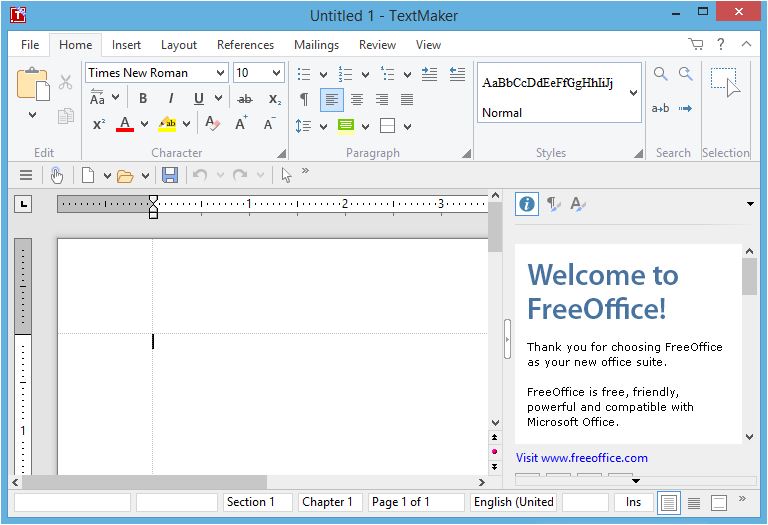Apply strikethrough formatting
This screenshot has height=525, width=768.
point(244,99)
